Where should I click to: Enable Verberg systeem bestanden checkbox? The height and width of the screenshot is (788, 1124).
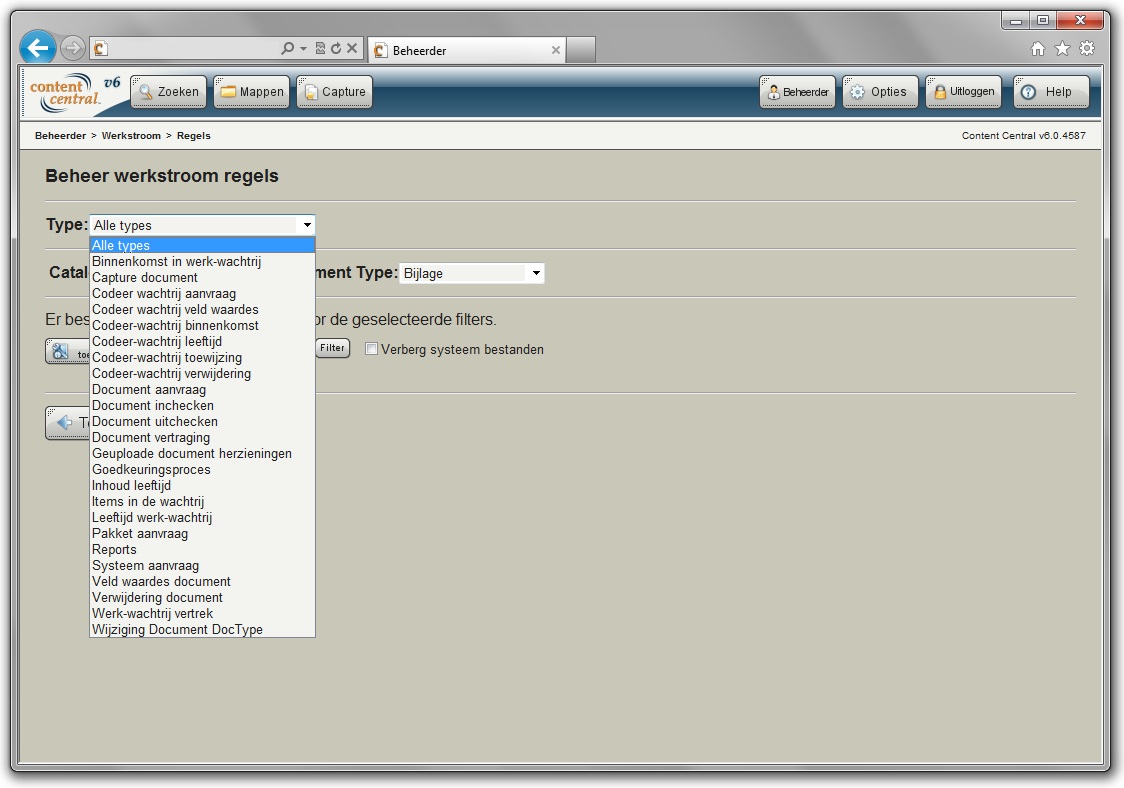point(372,349)
